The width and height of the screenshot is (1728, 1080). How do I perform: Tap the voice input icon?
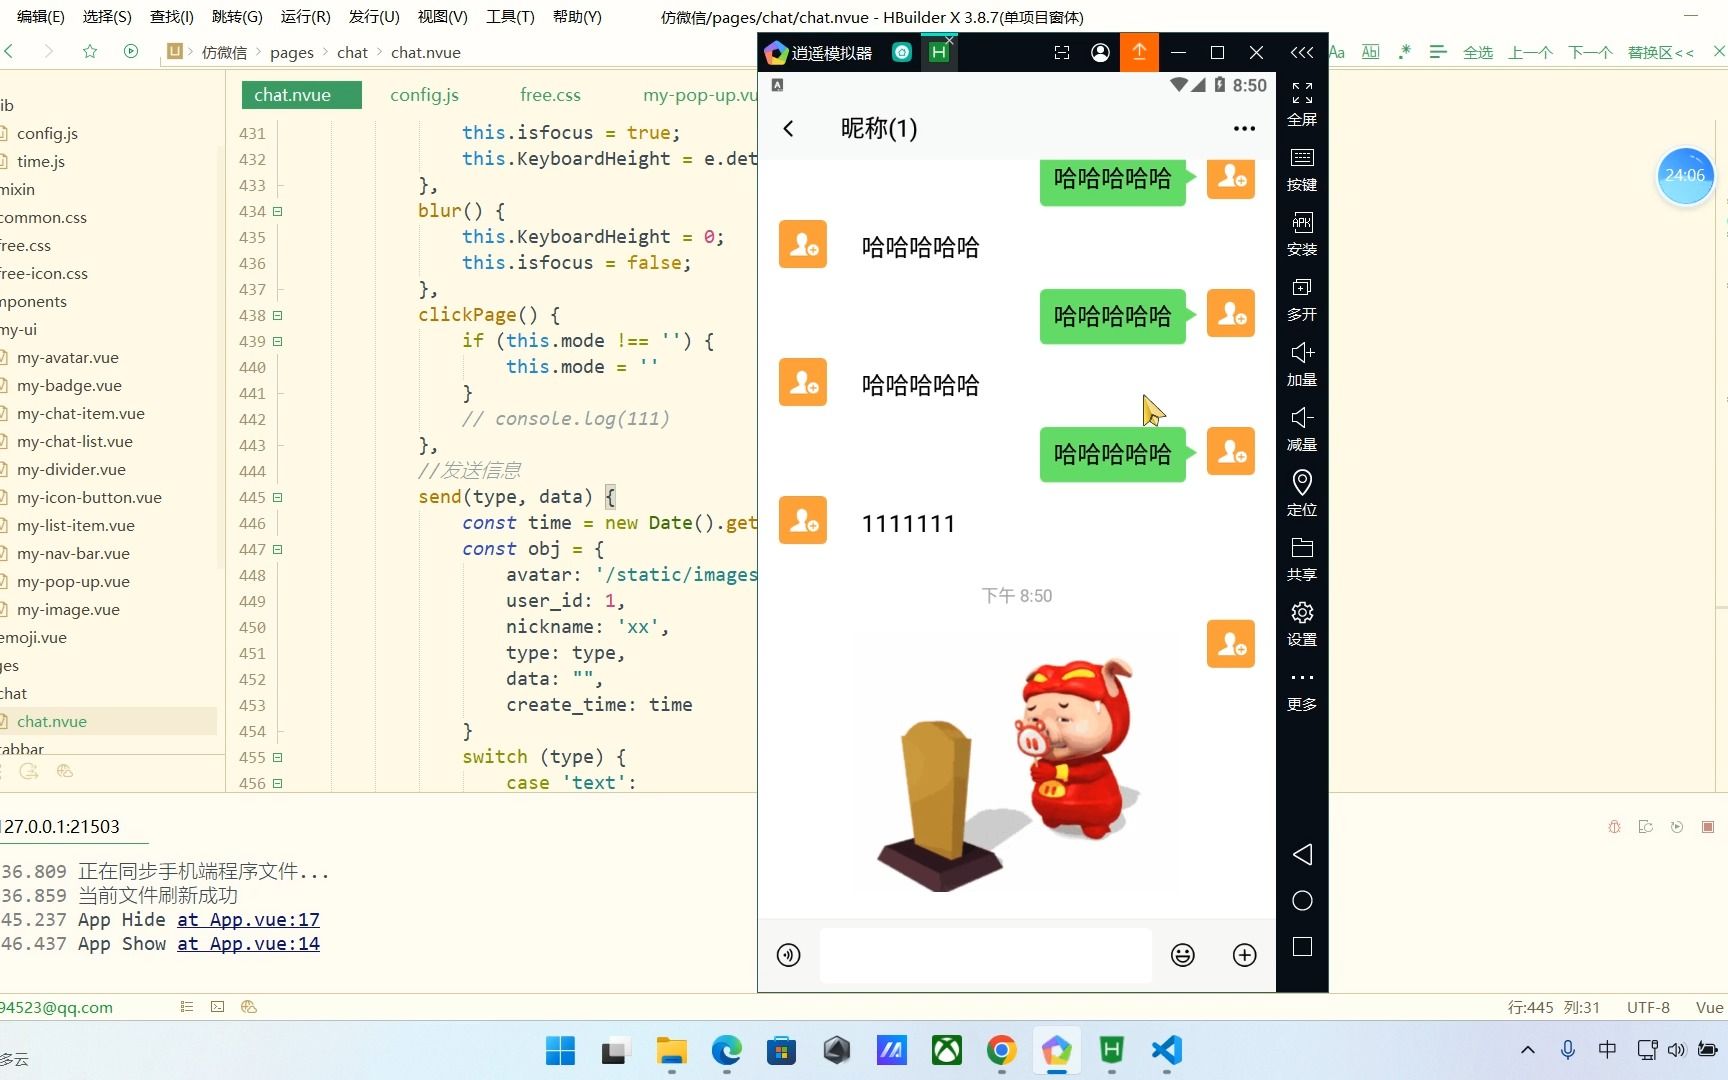click(789, 955)
